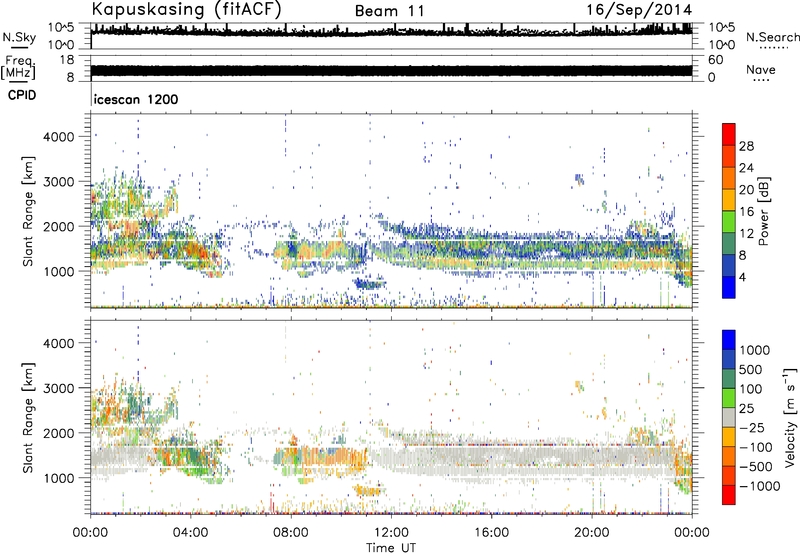Click the red bottom segment of Velocity color bar

[x=729, y=495]
